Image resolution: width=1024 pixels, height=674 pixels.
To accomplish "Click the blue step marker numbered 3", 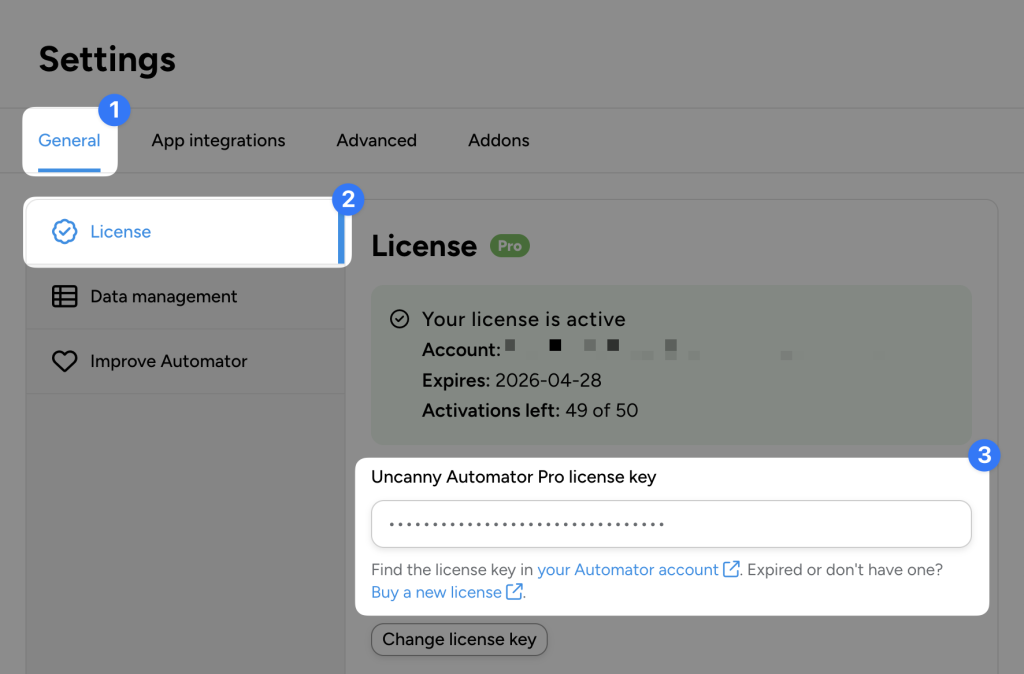I will click(985, 455).
